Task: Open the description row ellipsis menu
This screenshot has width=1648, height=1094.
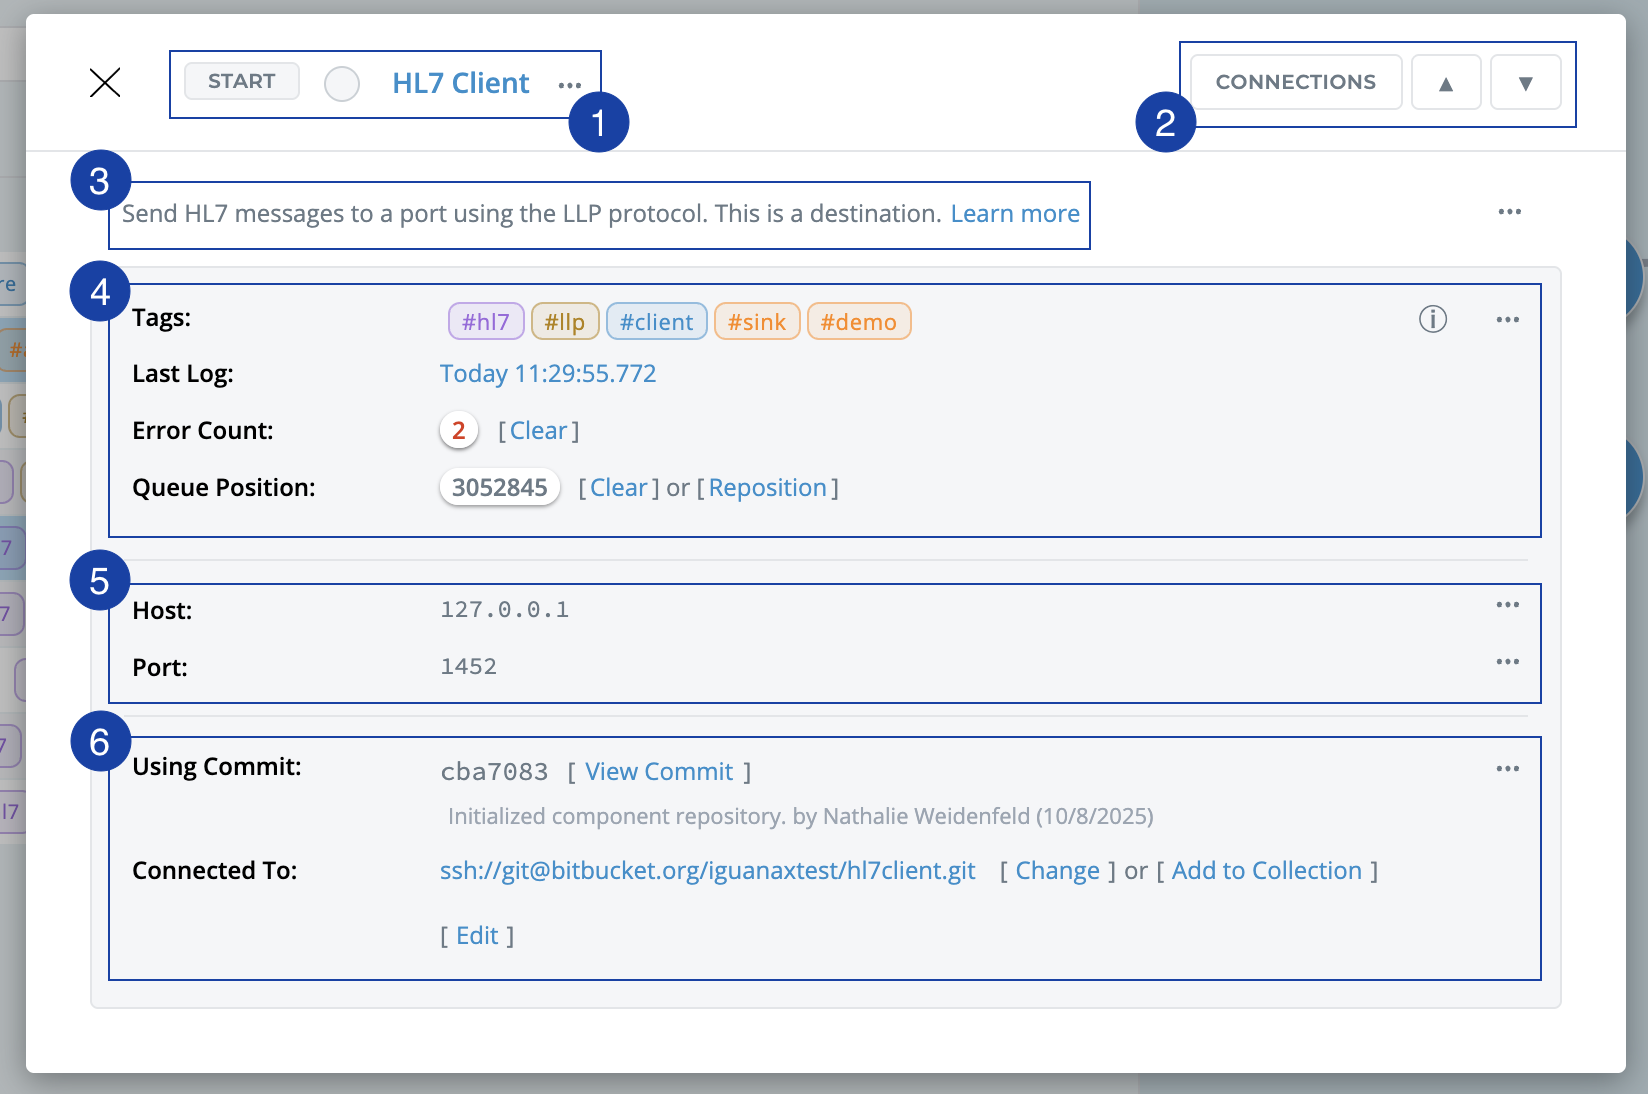Action: 1509,212
